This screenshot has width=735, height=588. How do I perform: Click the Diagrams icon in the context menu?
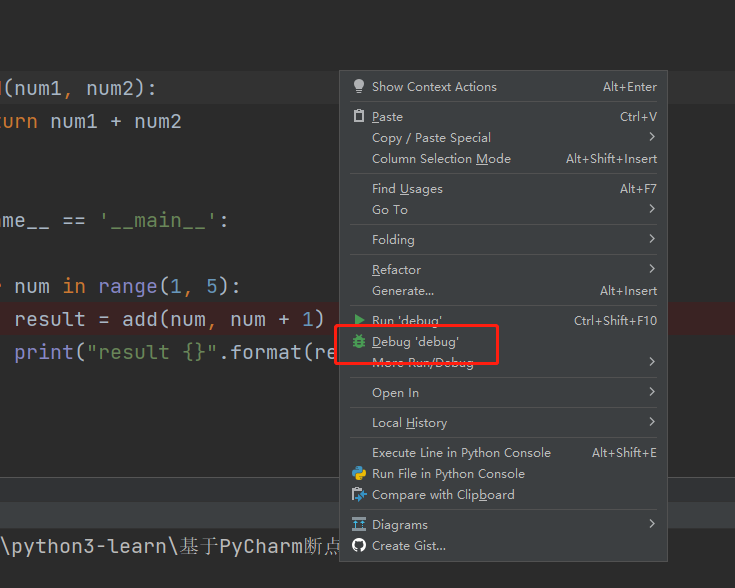tap(359, 525)
